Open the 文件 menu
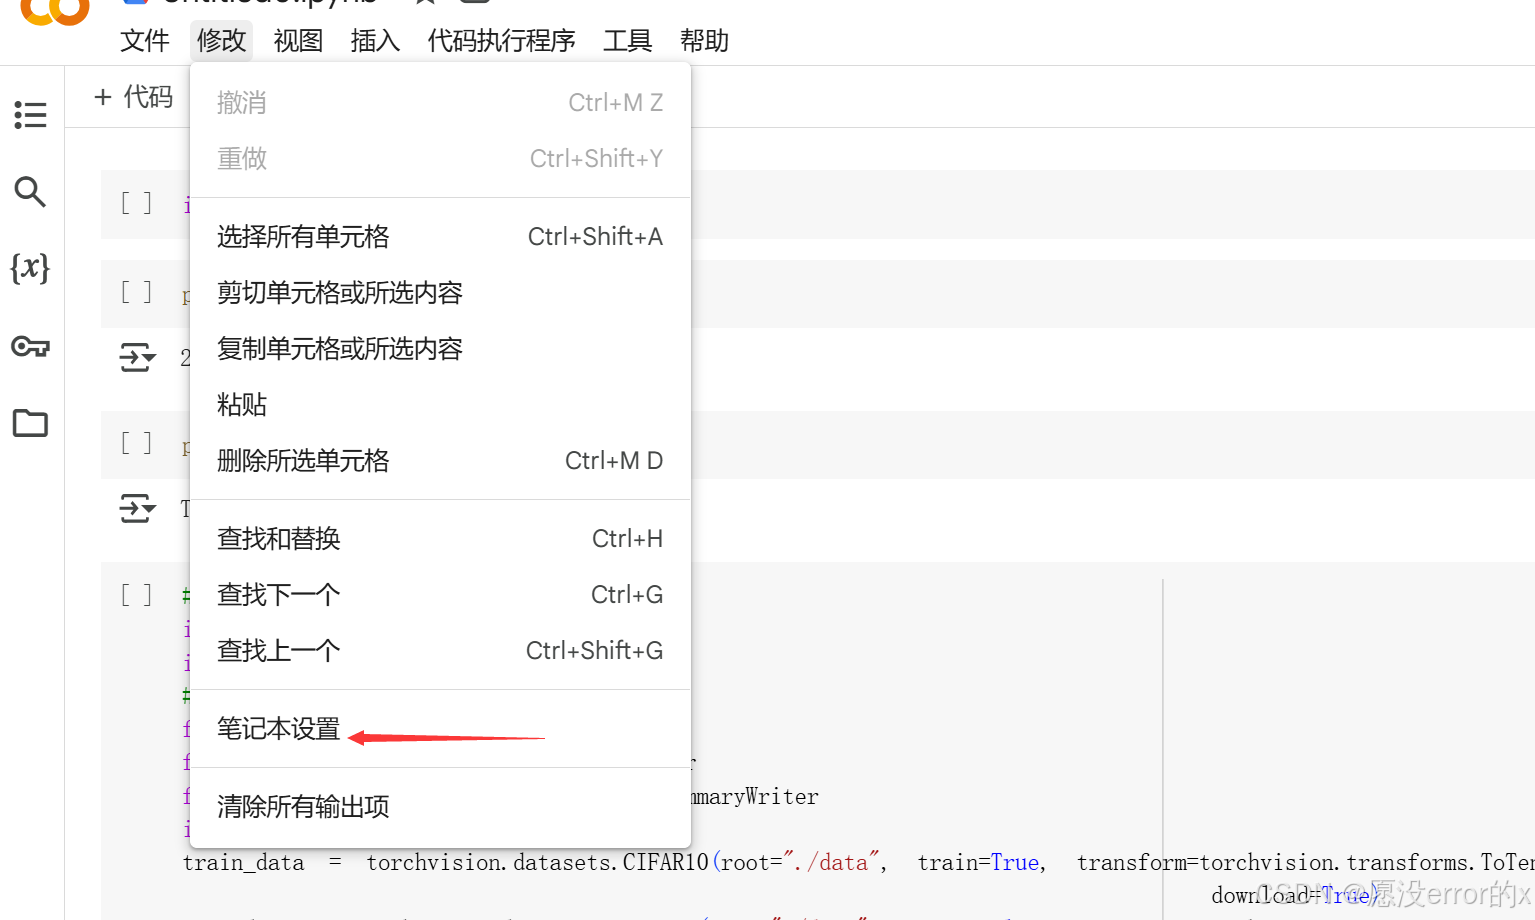1535x920 pixels. 144,40
